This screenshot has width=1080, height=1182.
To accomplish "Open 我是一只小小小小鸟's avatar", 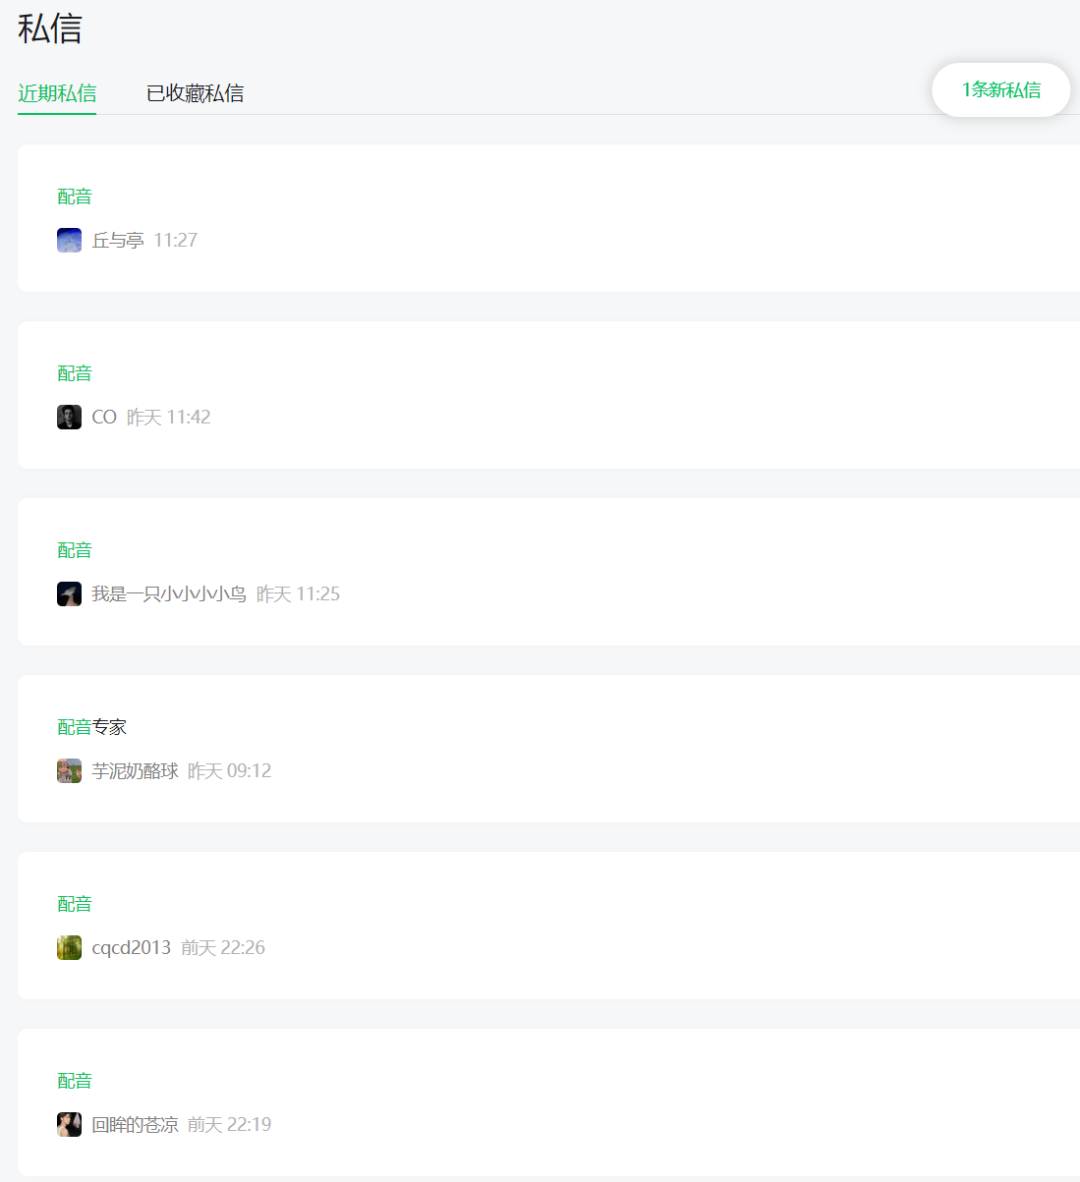I will (69, 594).
